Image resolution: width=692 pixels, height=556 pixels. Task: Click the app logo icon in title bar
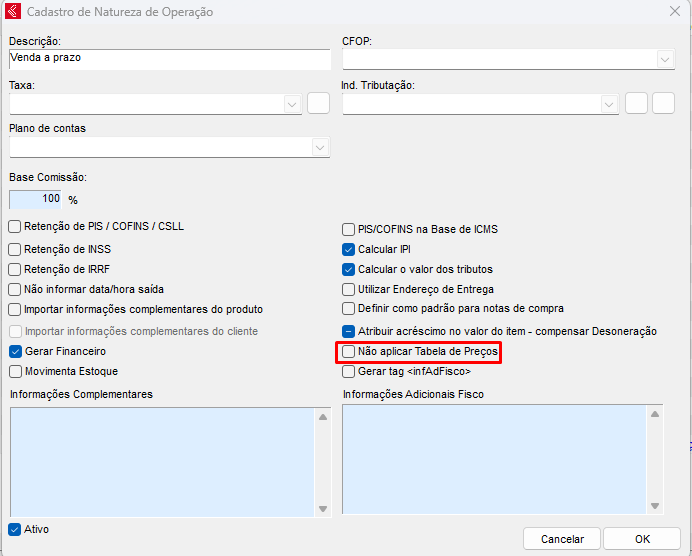click(x=13, y=12)
